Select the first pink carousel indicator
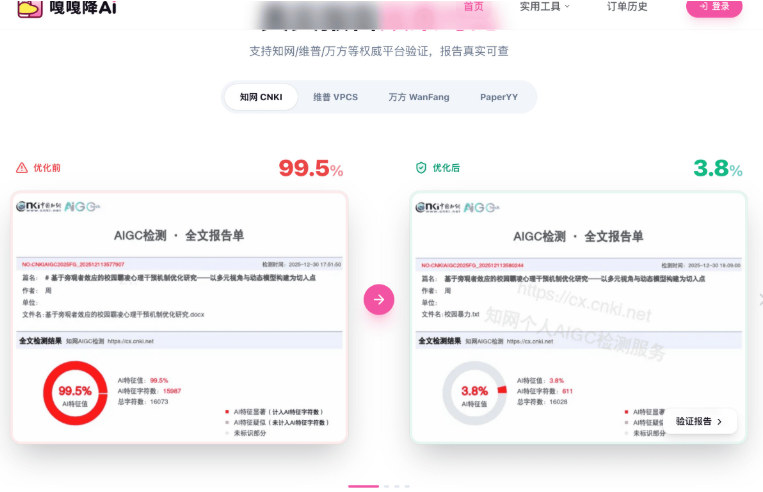 363,486
